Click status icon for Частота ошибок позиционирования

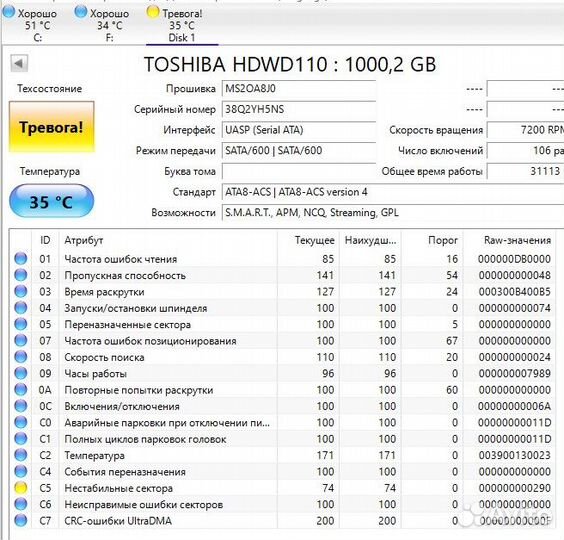point(21,341)
